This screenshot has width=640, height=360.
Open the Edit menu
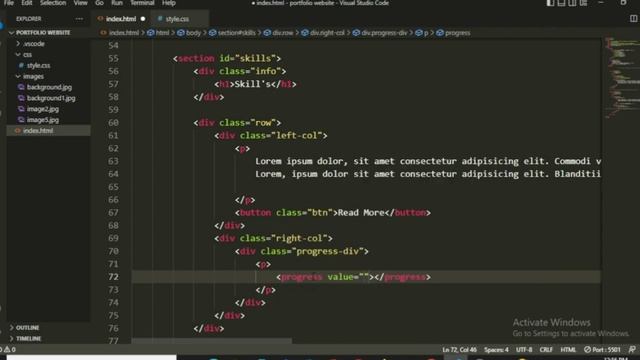[27, 3]
